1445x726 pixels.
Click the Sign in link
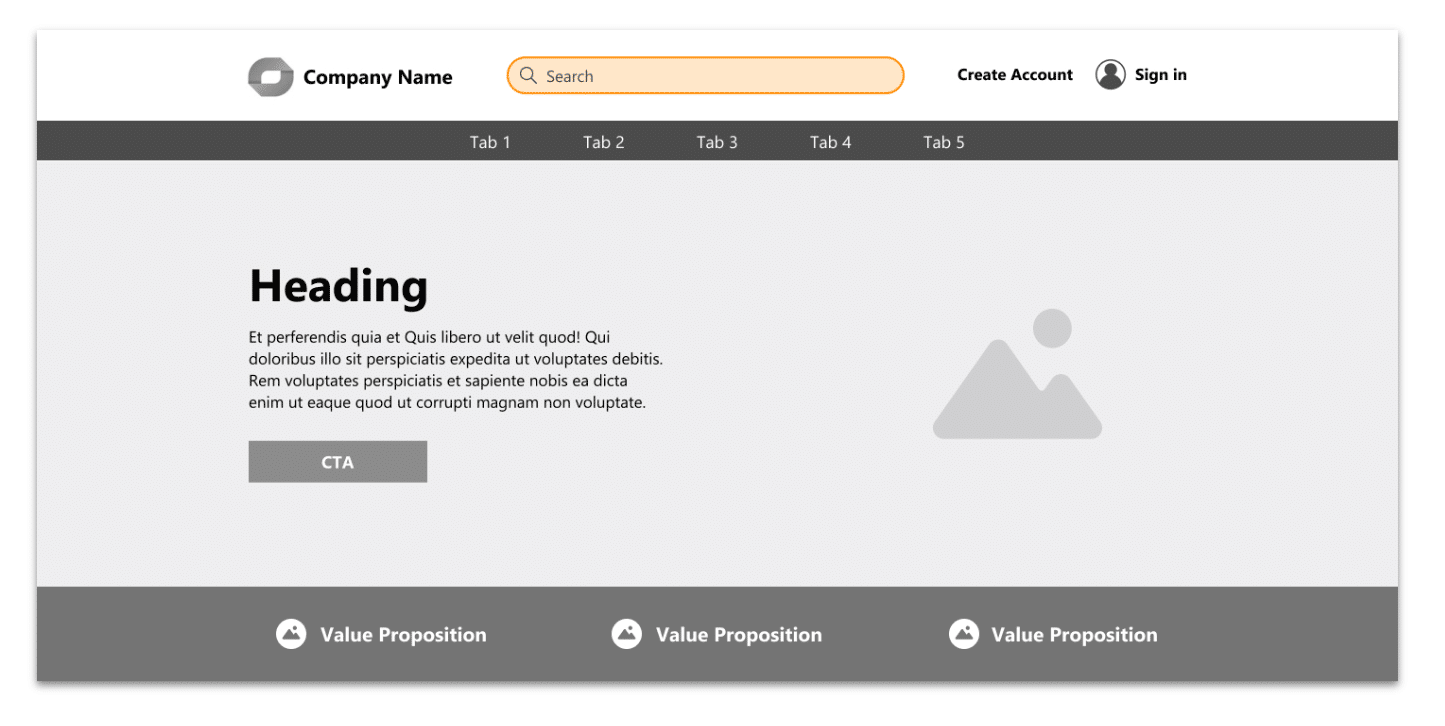click(1161, 75)
